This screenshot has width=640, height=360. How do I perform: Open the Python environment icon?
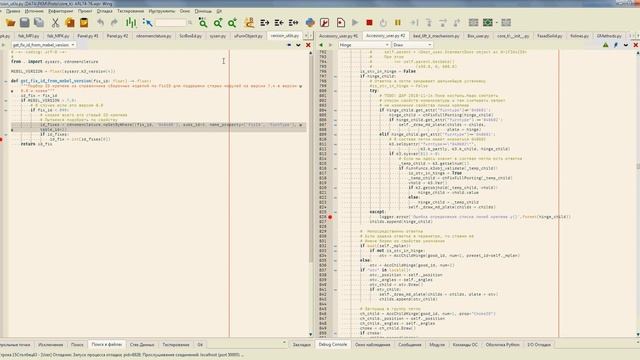click(x=310, y=22)
